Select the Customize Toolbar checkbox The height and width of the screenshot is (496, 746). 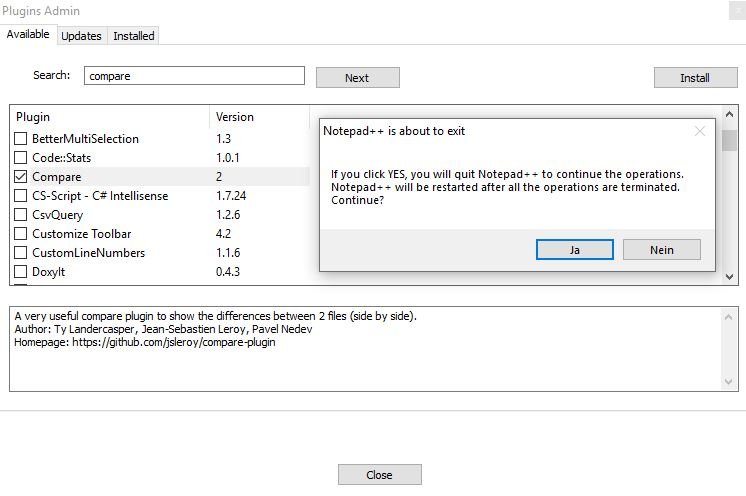coord(21,234)
